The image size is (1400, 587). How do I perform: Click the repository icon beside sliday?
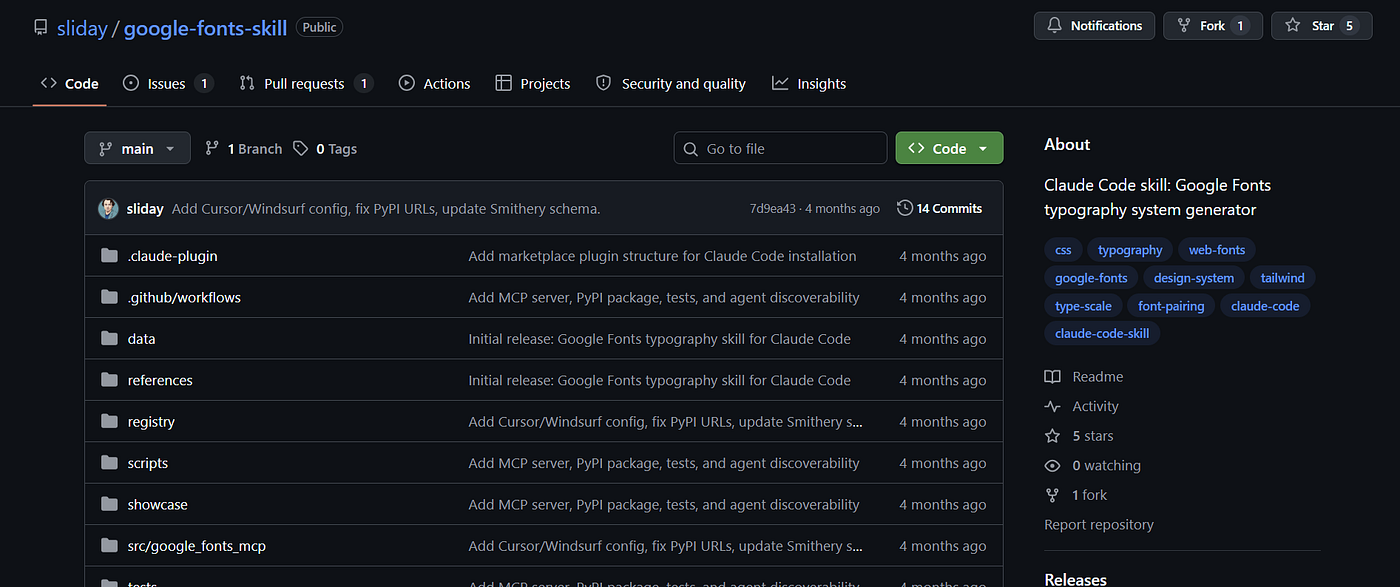40,28
